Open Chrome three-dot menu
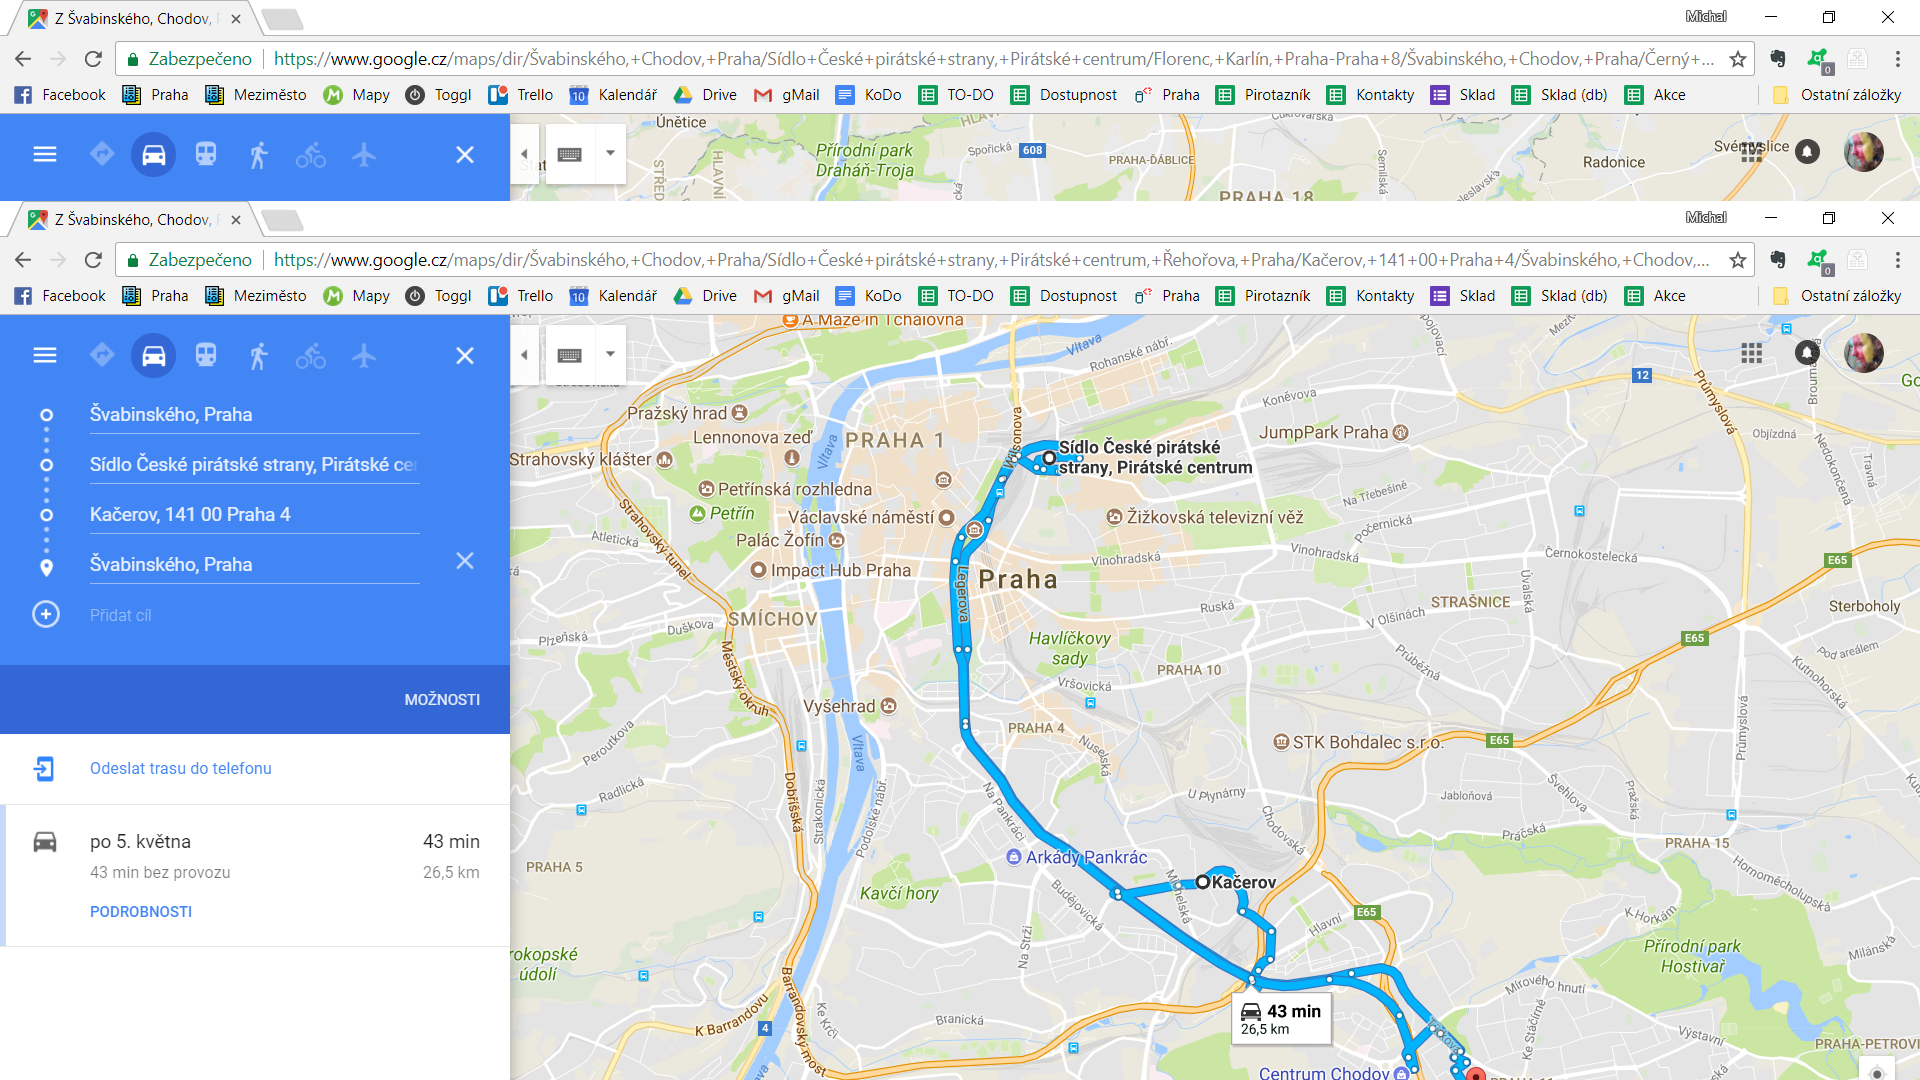1920x1080 pixels. (1898, 260)
